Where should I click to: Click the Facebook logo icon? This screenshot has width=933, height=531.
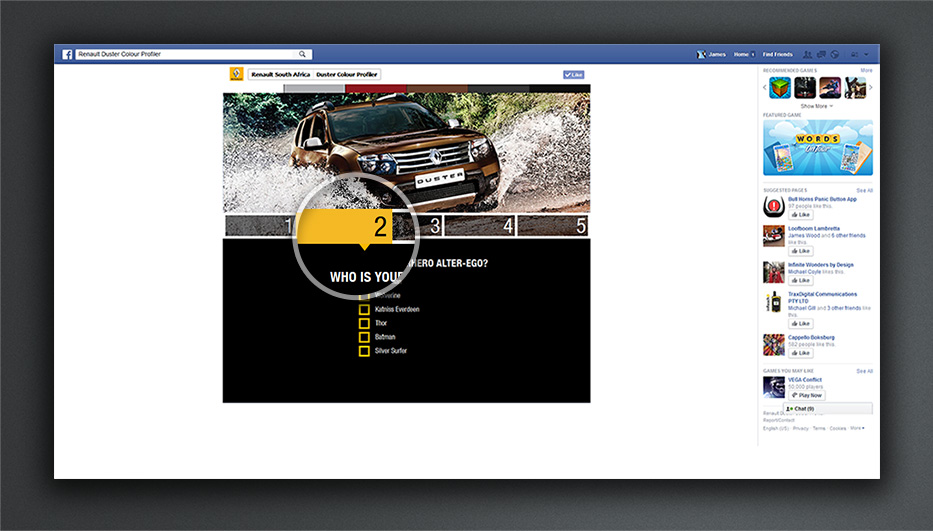click(68, 54)
